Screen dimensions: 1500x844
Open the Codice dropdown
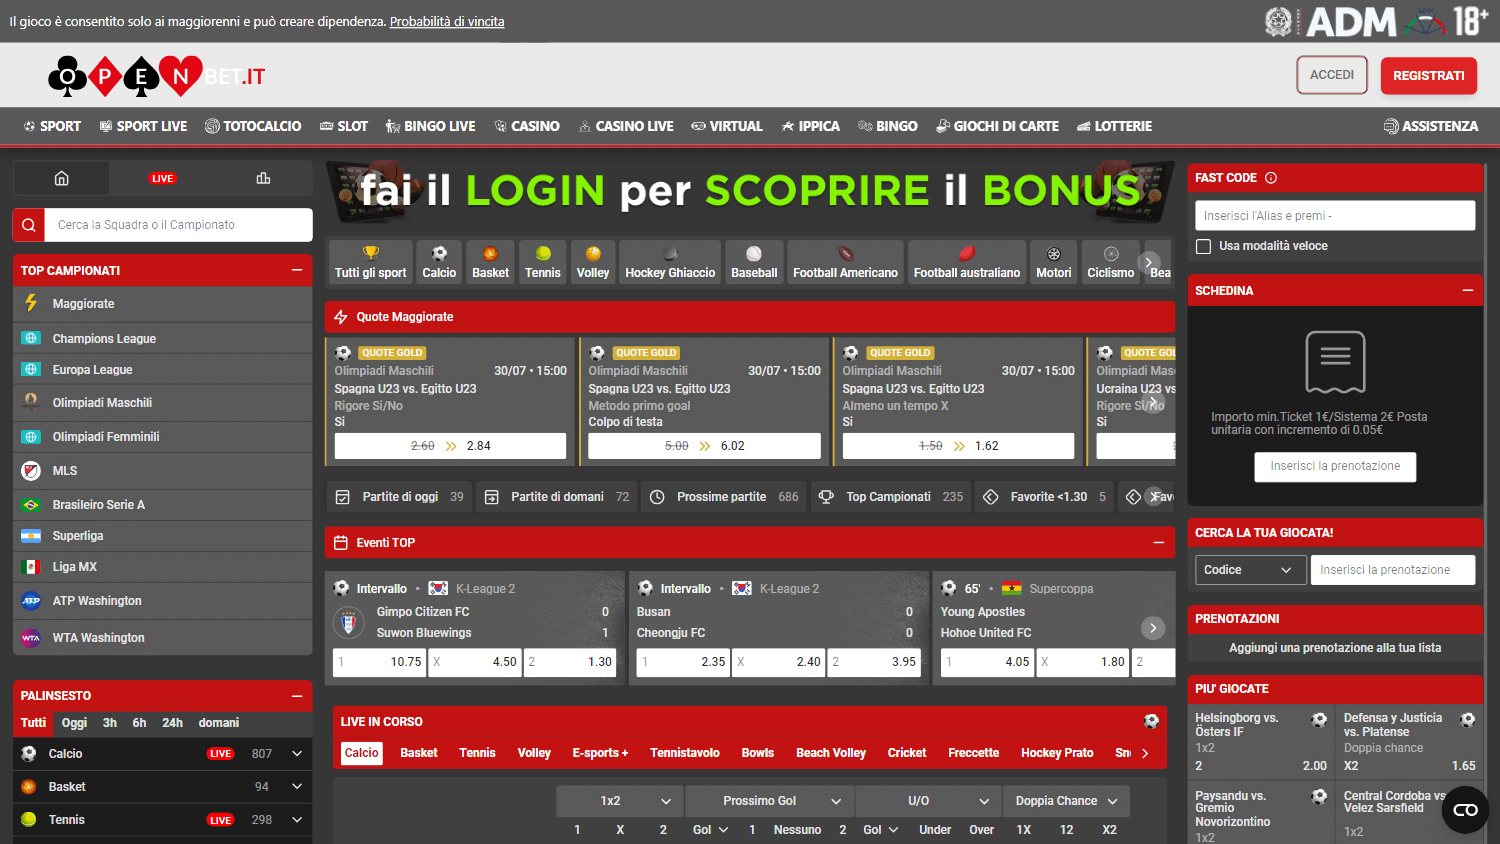coord(1250,570)
